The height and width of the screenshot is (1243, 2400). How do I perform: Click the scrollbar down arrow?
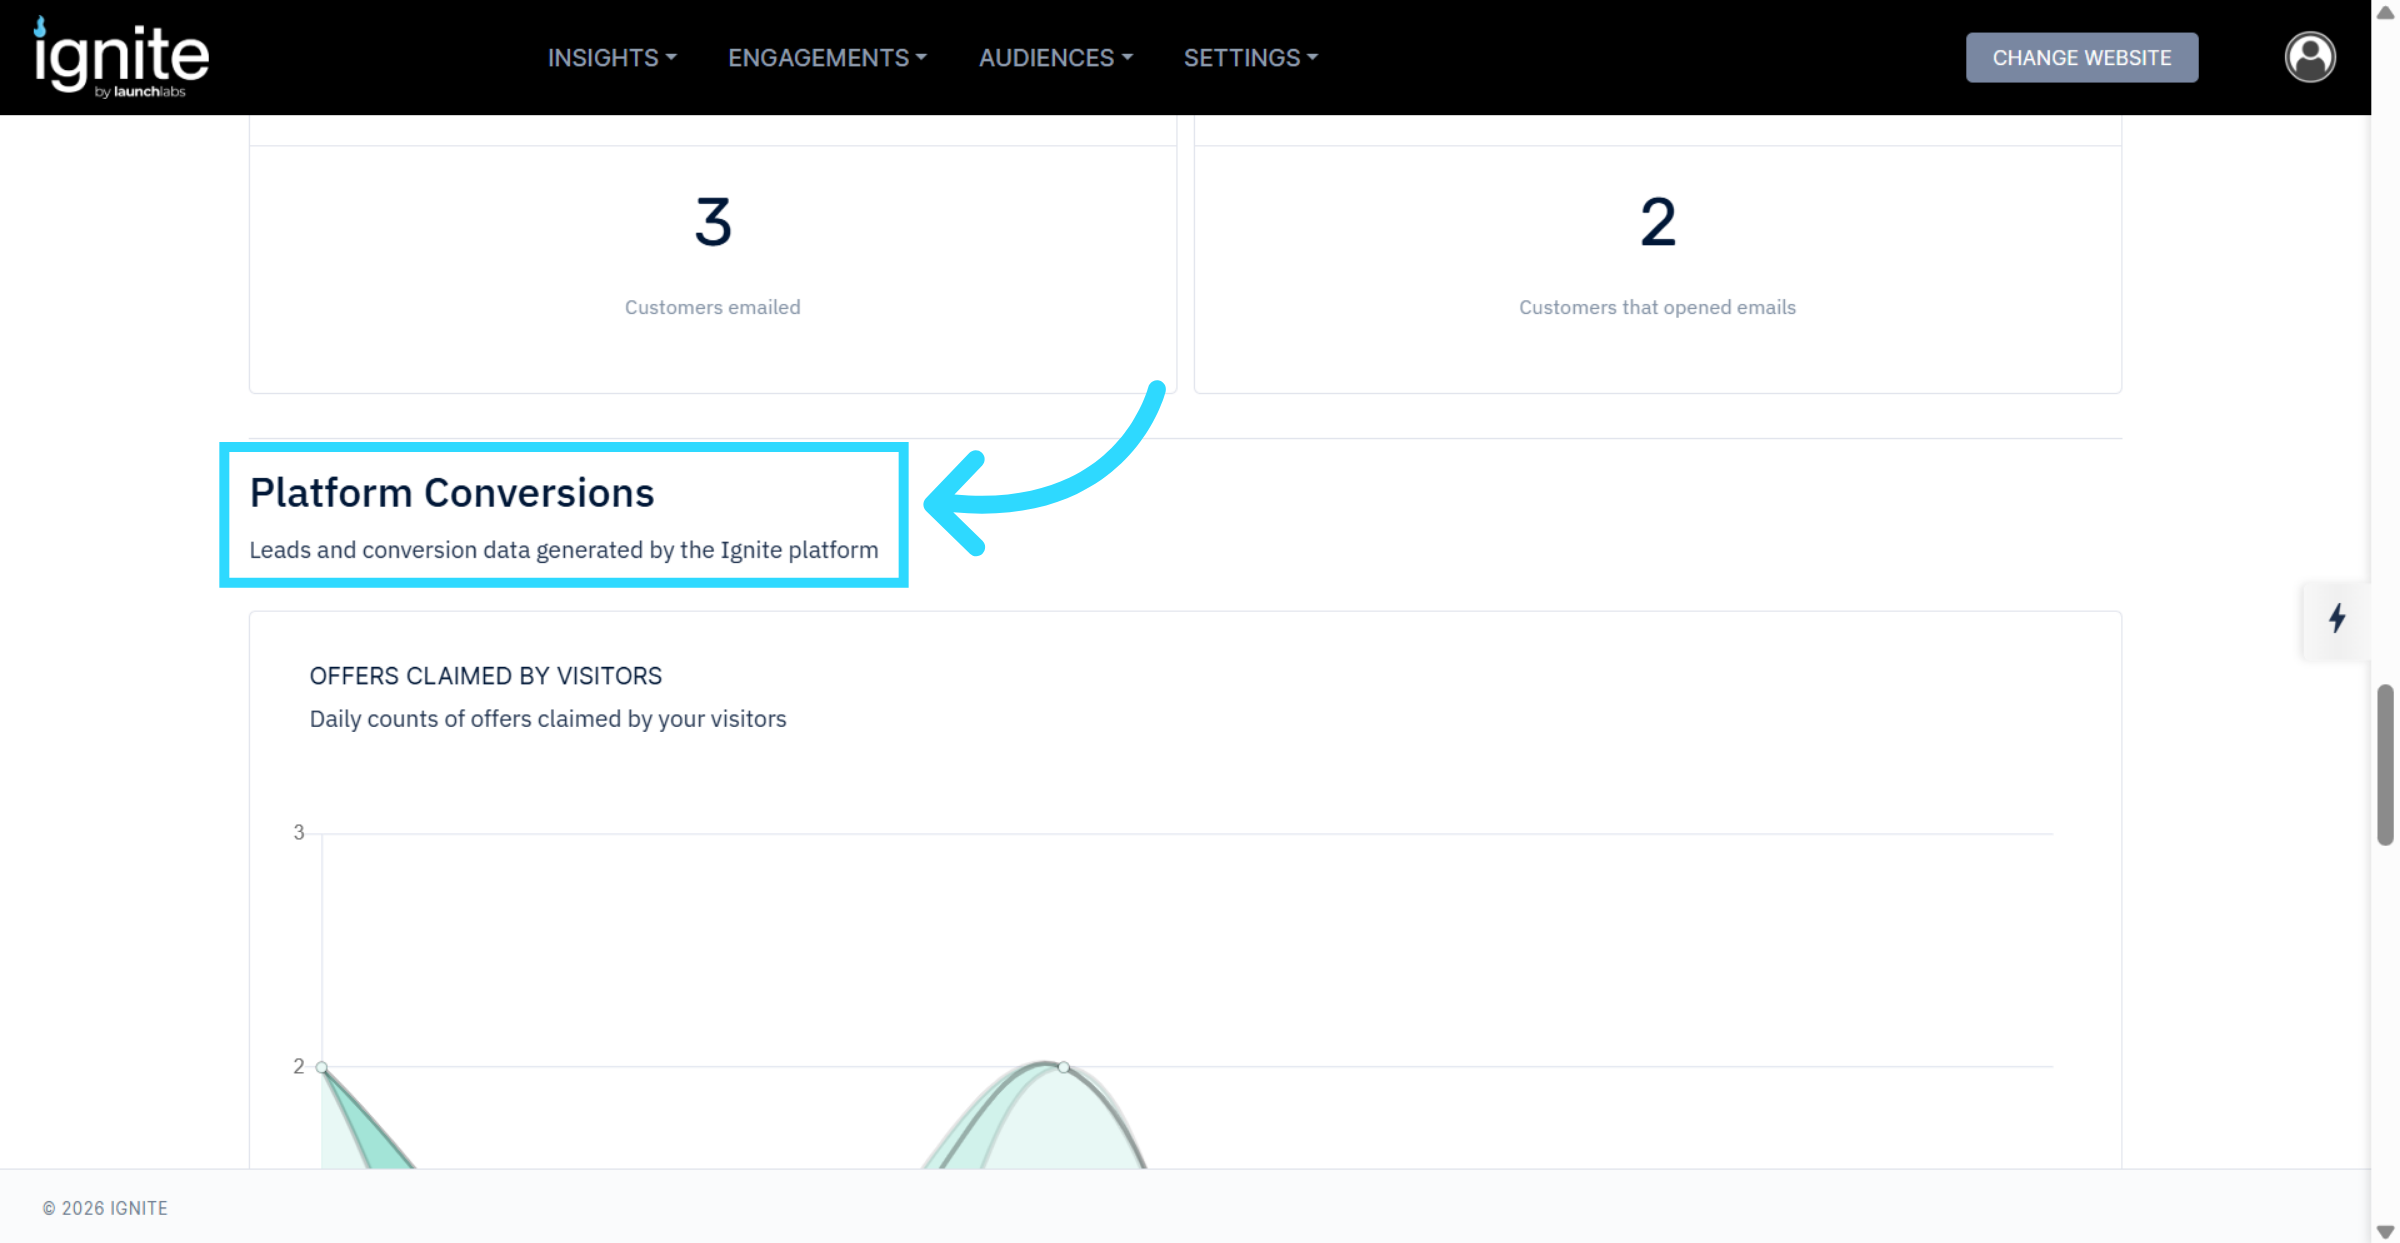click(x=2385, y=1231)
